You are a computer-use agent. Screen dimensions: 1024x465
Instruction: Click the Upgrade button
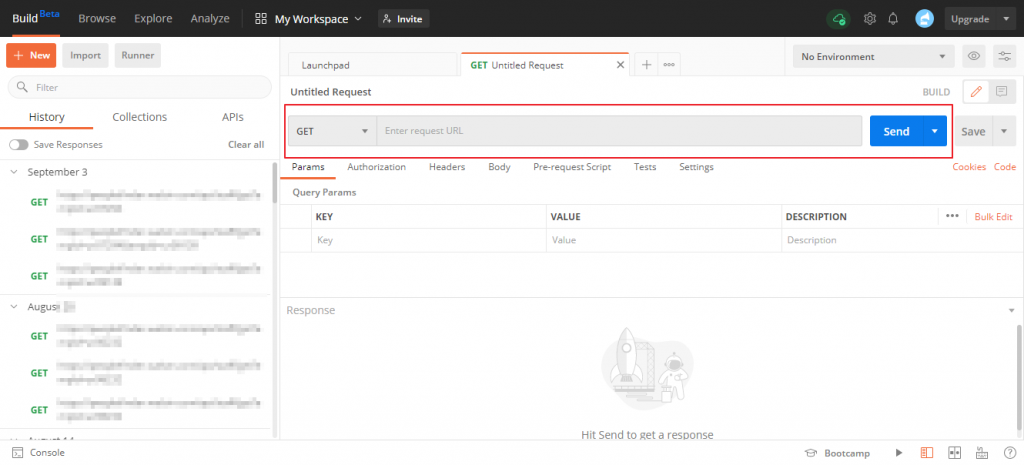(970, 19)
